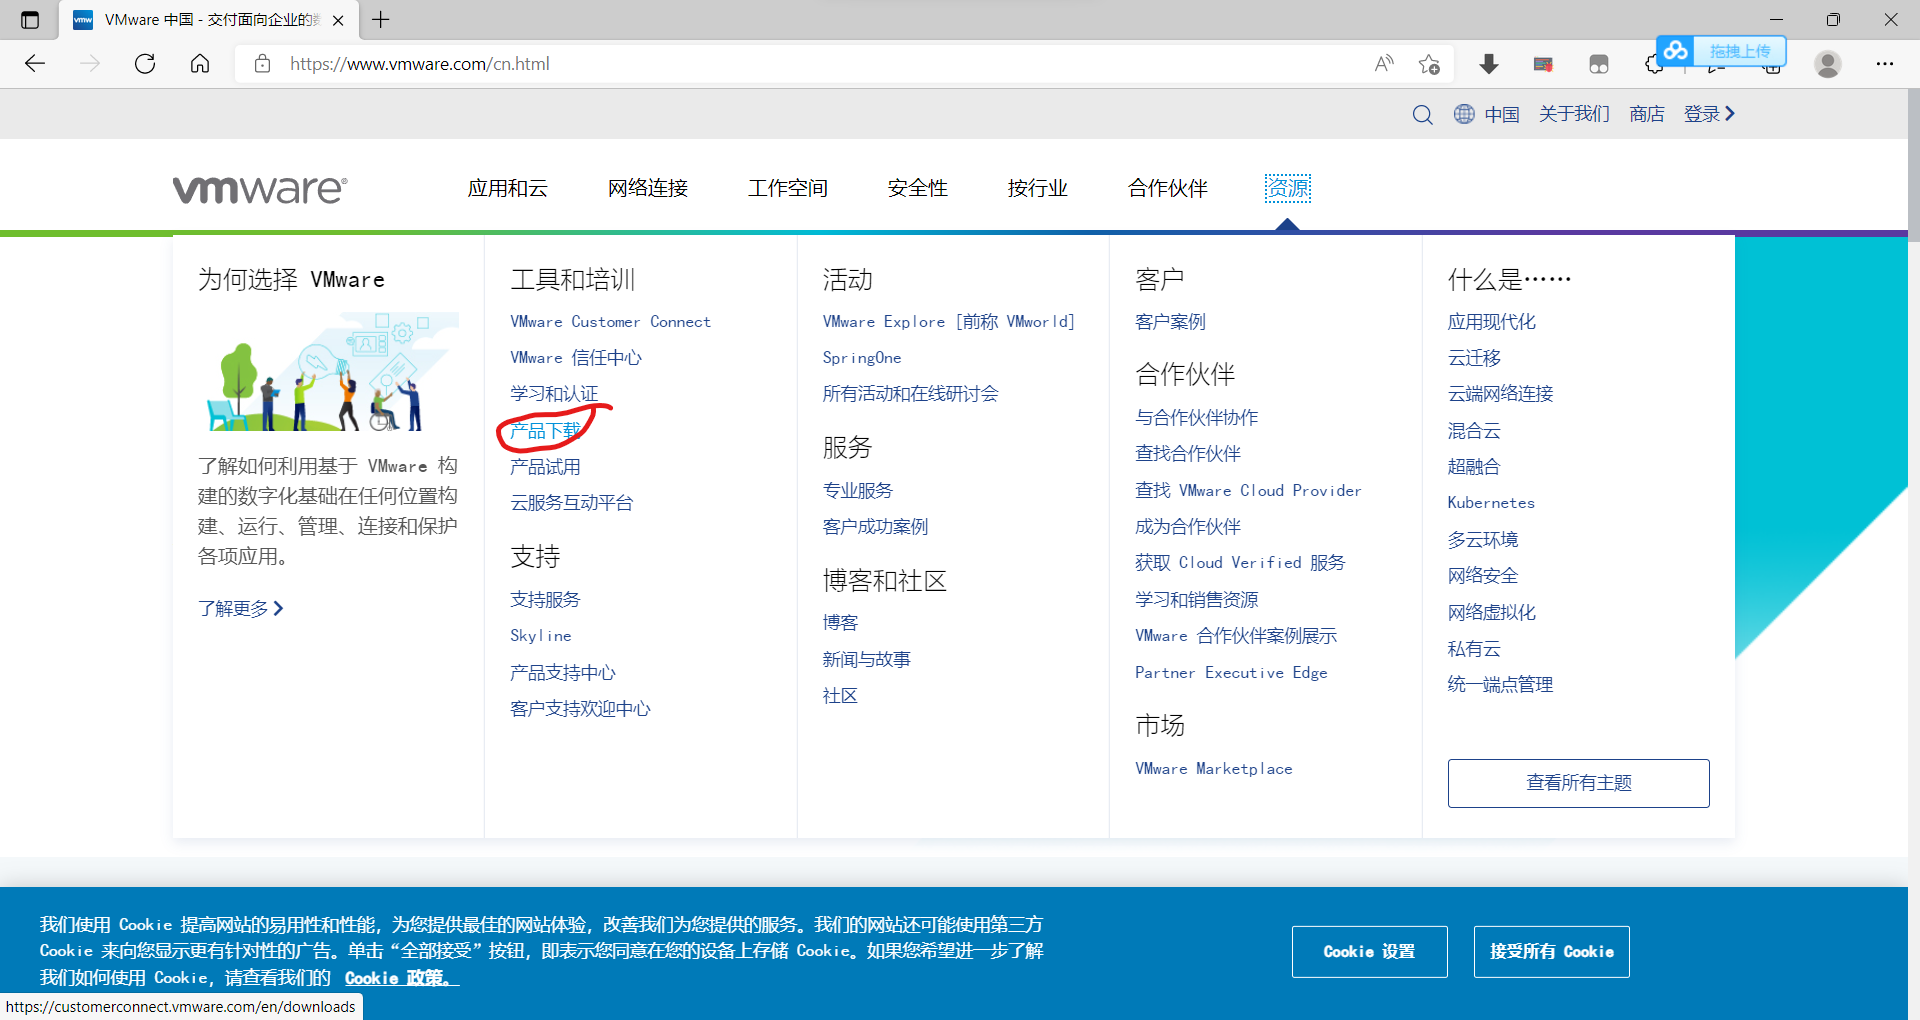
Task: Open 客户支持欢迎中心 link
Action: click(x=580, y=709)
